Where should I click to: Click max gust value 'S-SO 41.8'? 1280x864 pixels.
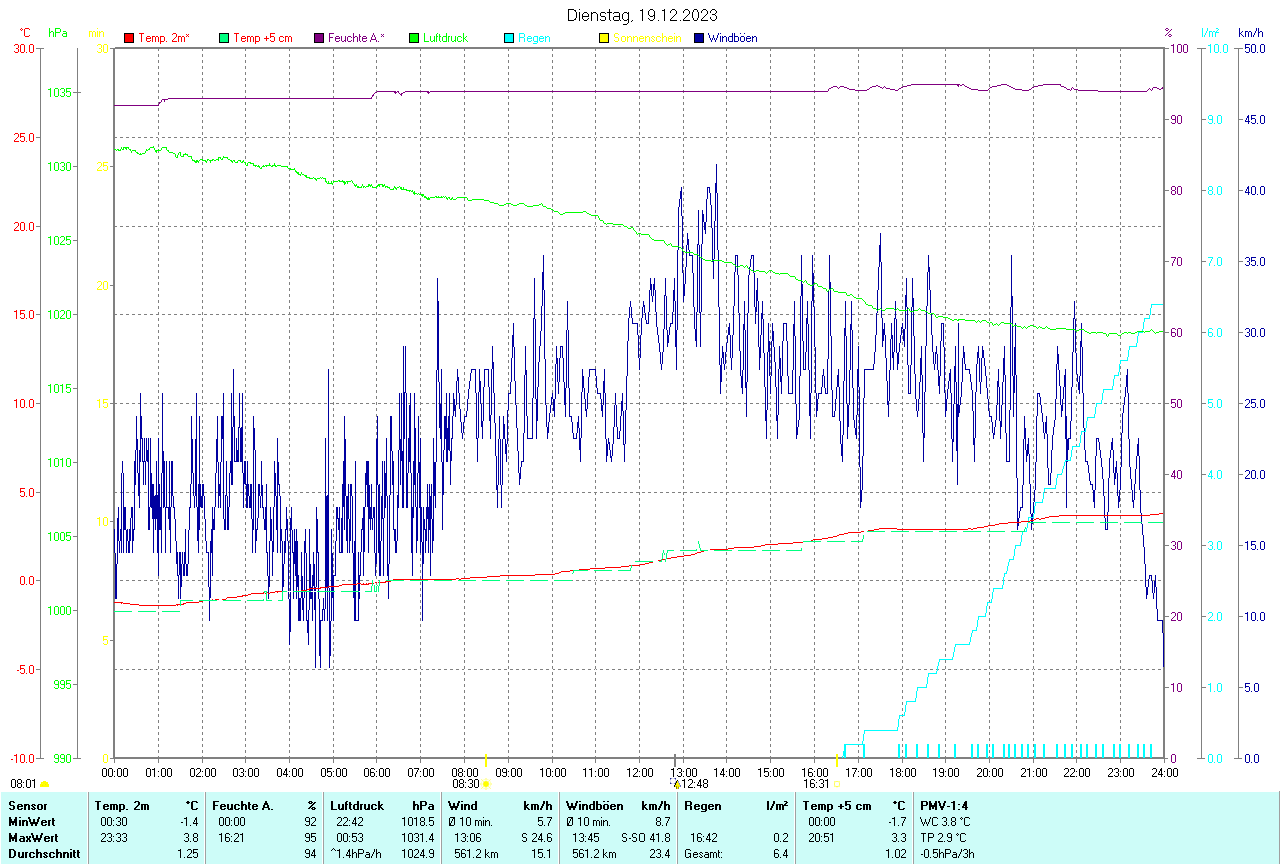[645, 837]
